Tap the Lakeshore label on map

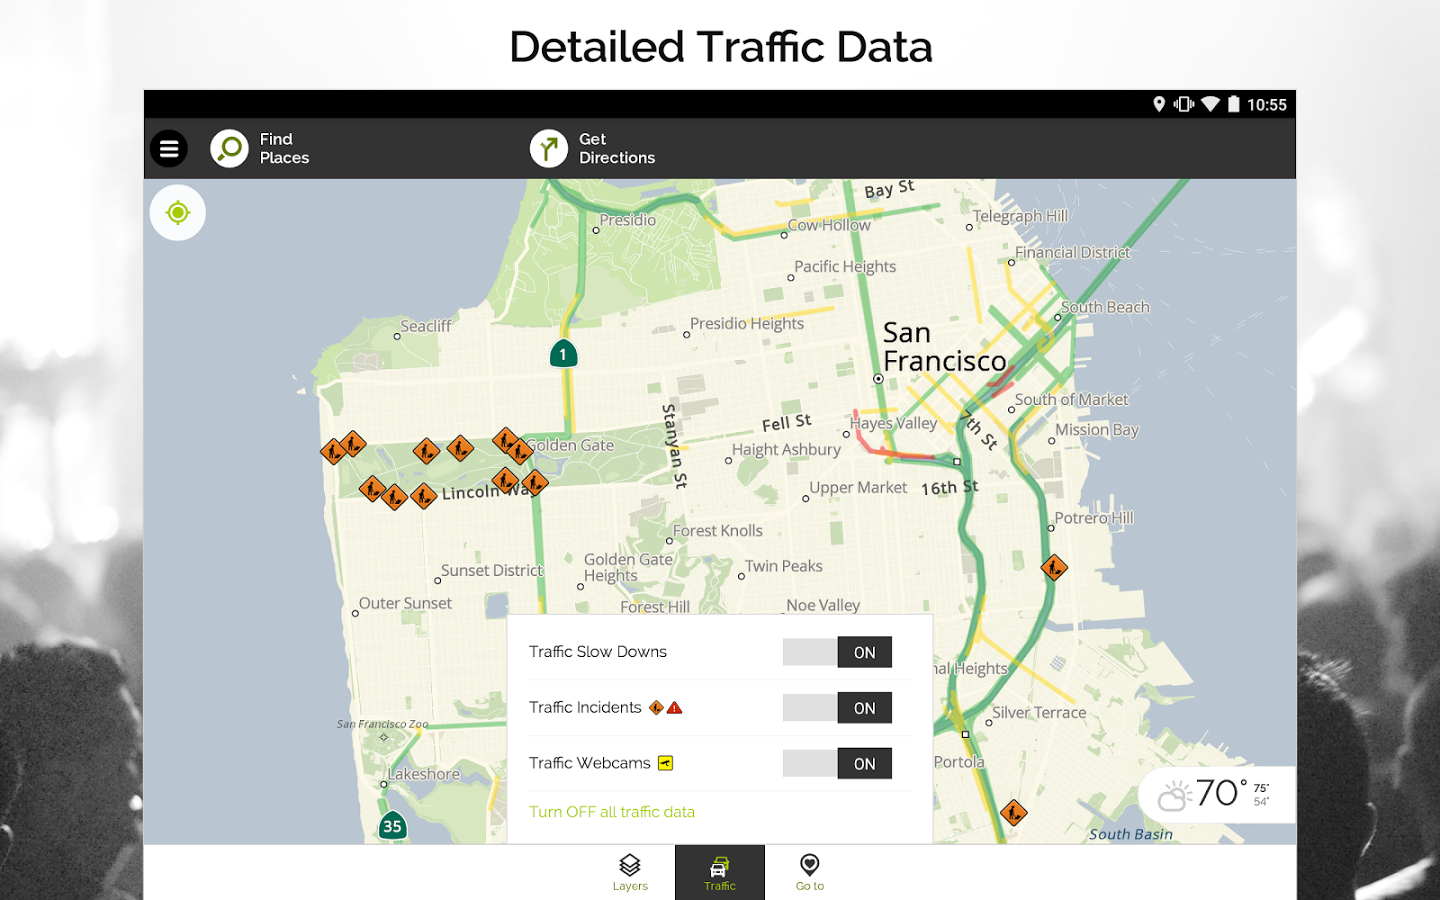click(x=424, y=774)
